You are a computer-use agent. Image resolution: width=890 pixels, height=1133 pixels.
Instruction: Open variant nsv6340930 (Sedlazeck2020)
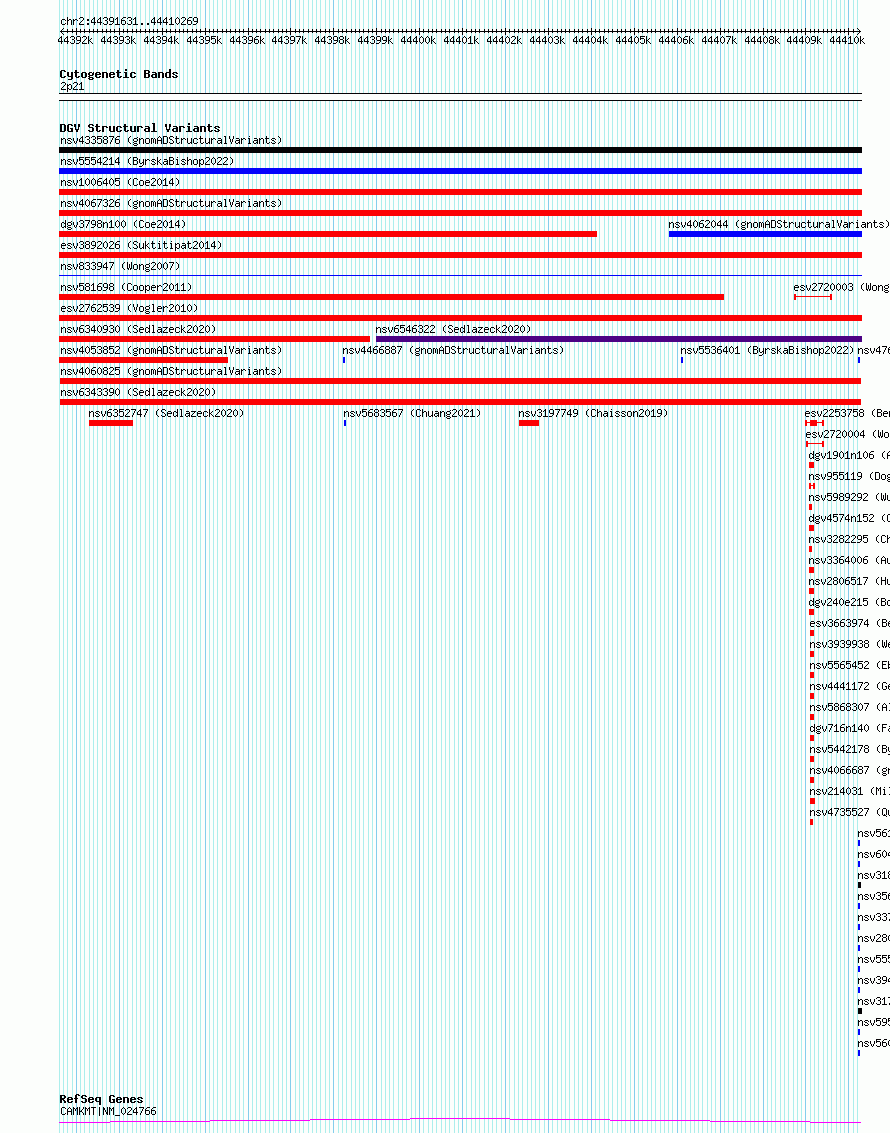point(138,329)
